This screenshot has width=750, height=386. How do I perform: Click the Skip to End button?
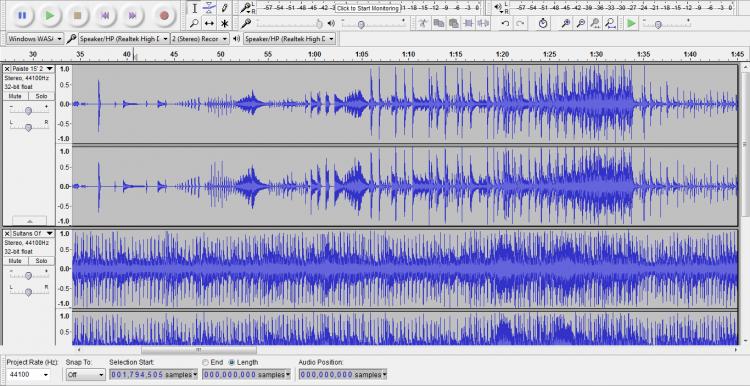(x=132, y=15)
